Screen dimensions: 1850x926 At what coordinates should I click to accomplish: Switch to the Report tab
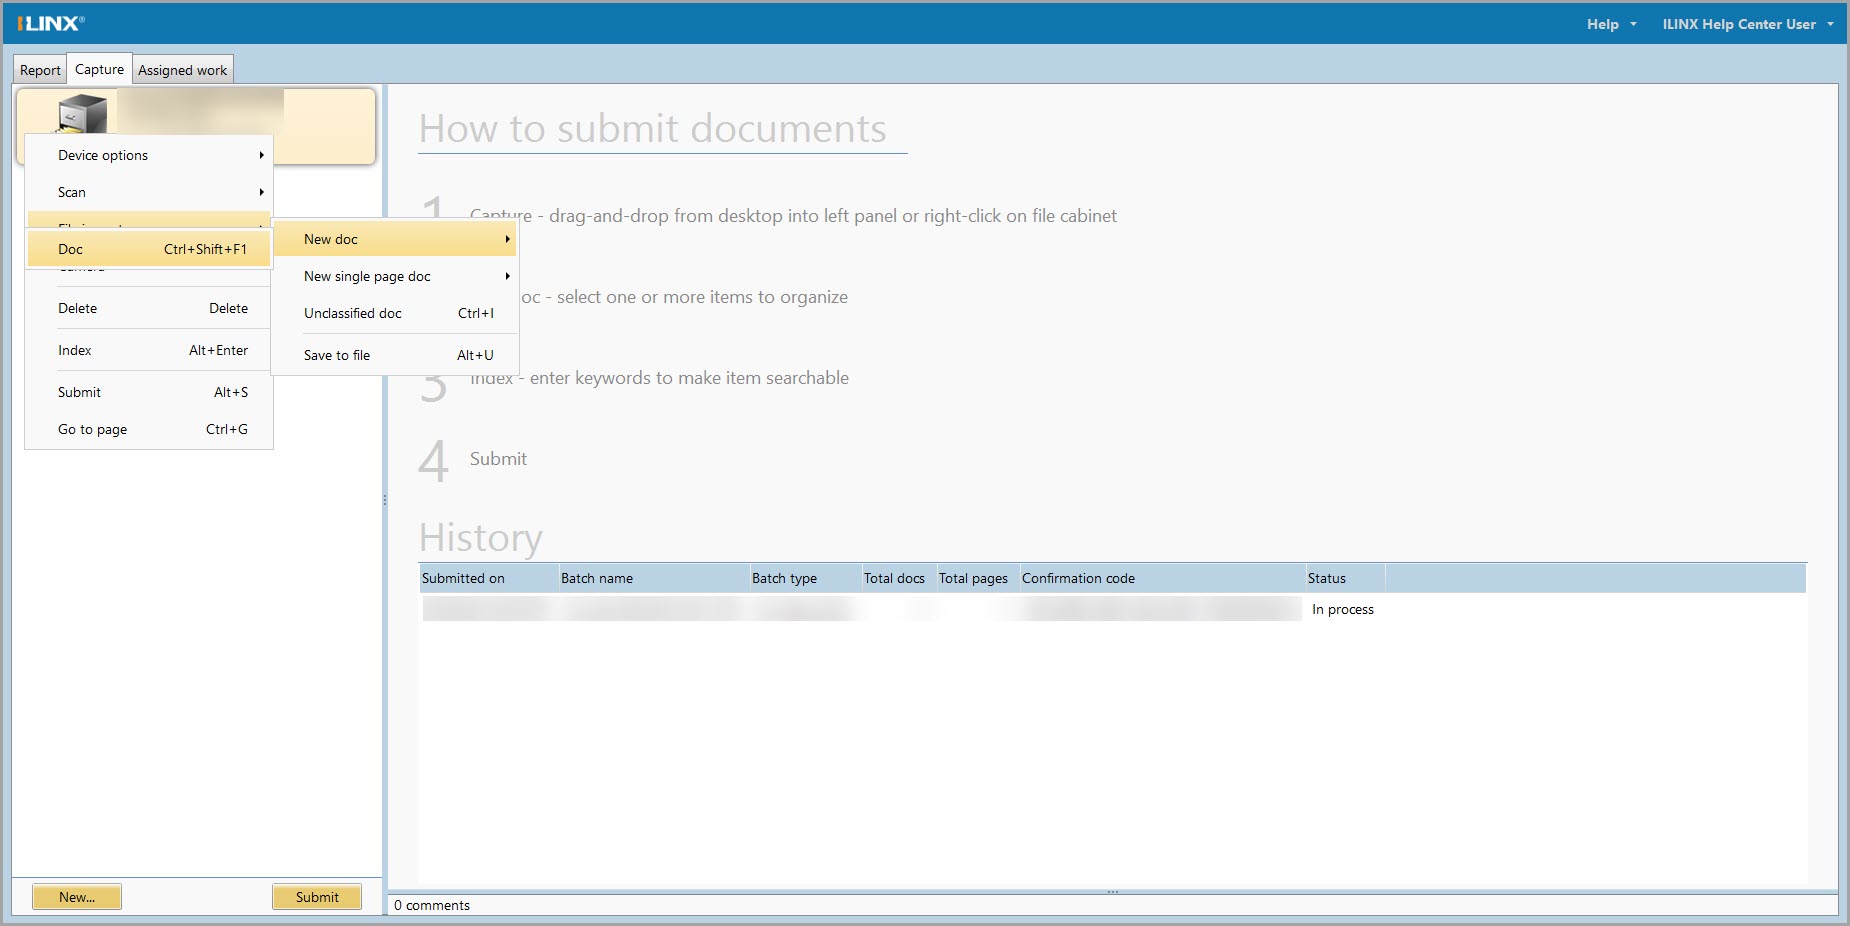40,70
